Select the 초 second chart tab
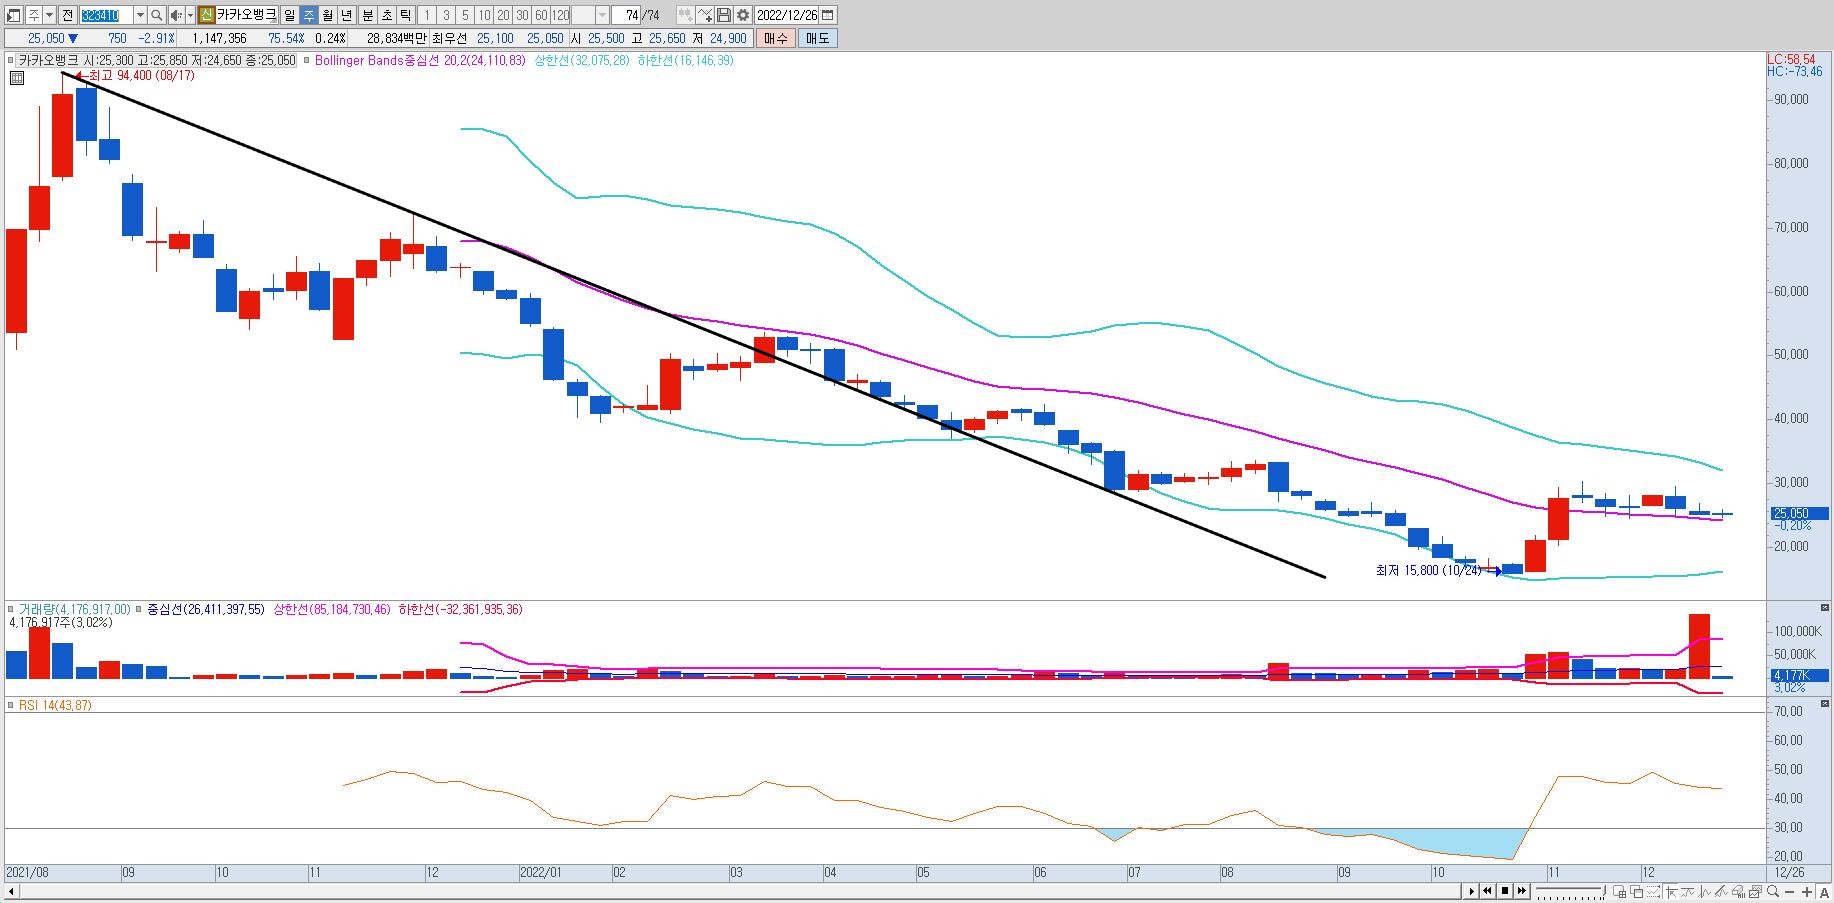The height and width of the screenshot is (903, 1834). [x=387, y=15]
